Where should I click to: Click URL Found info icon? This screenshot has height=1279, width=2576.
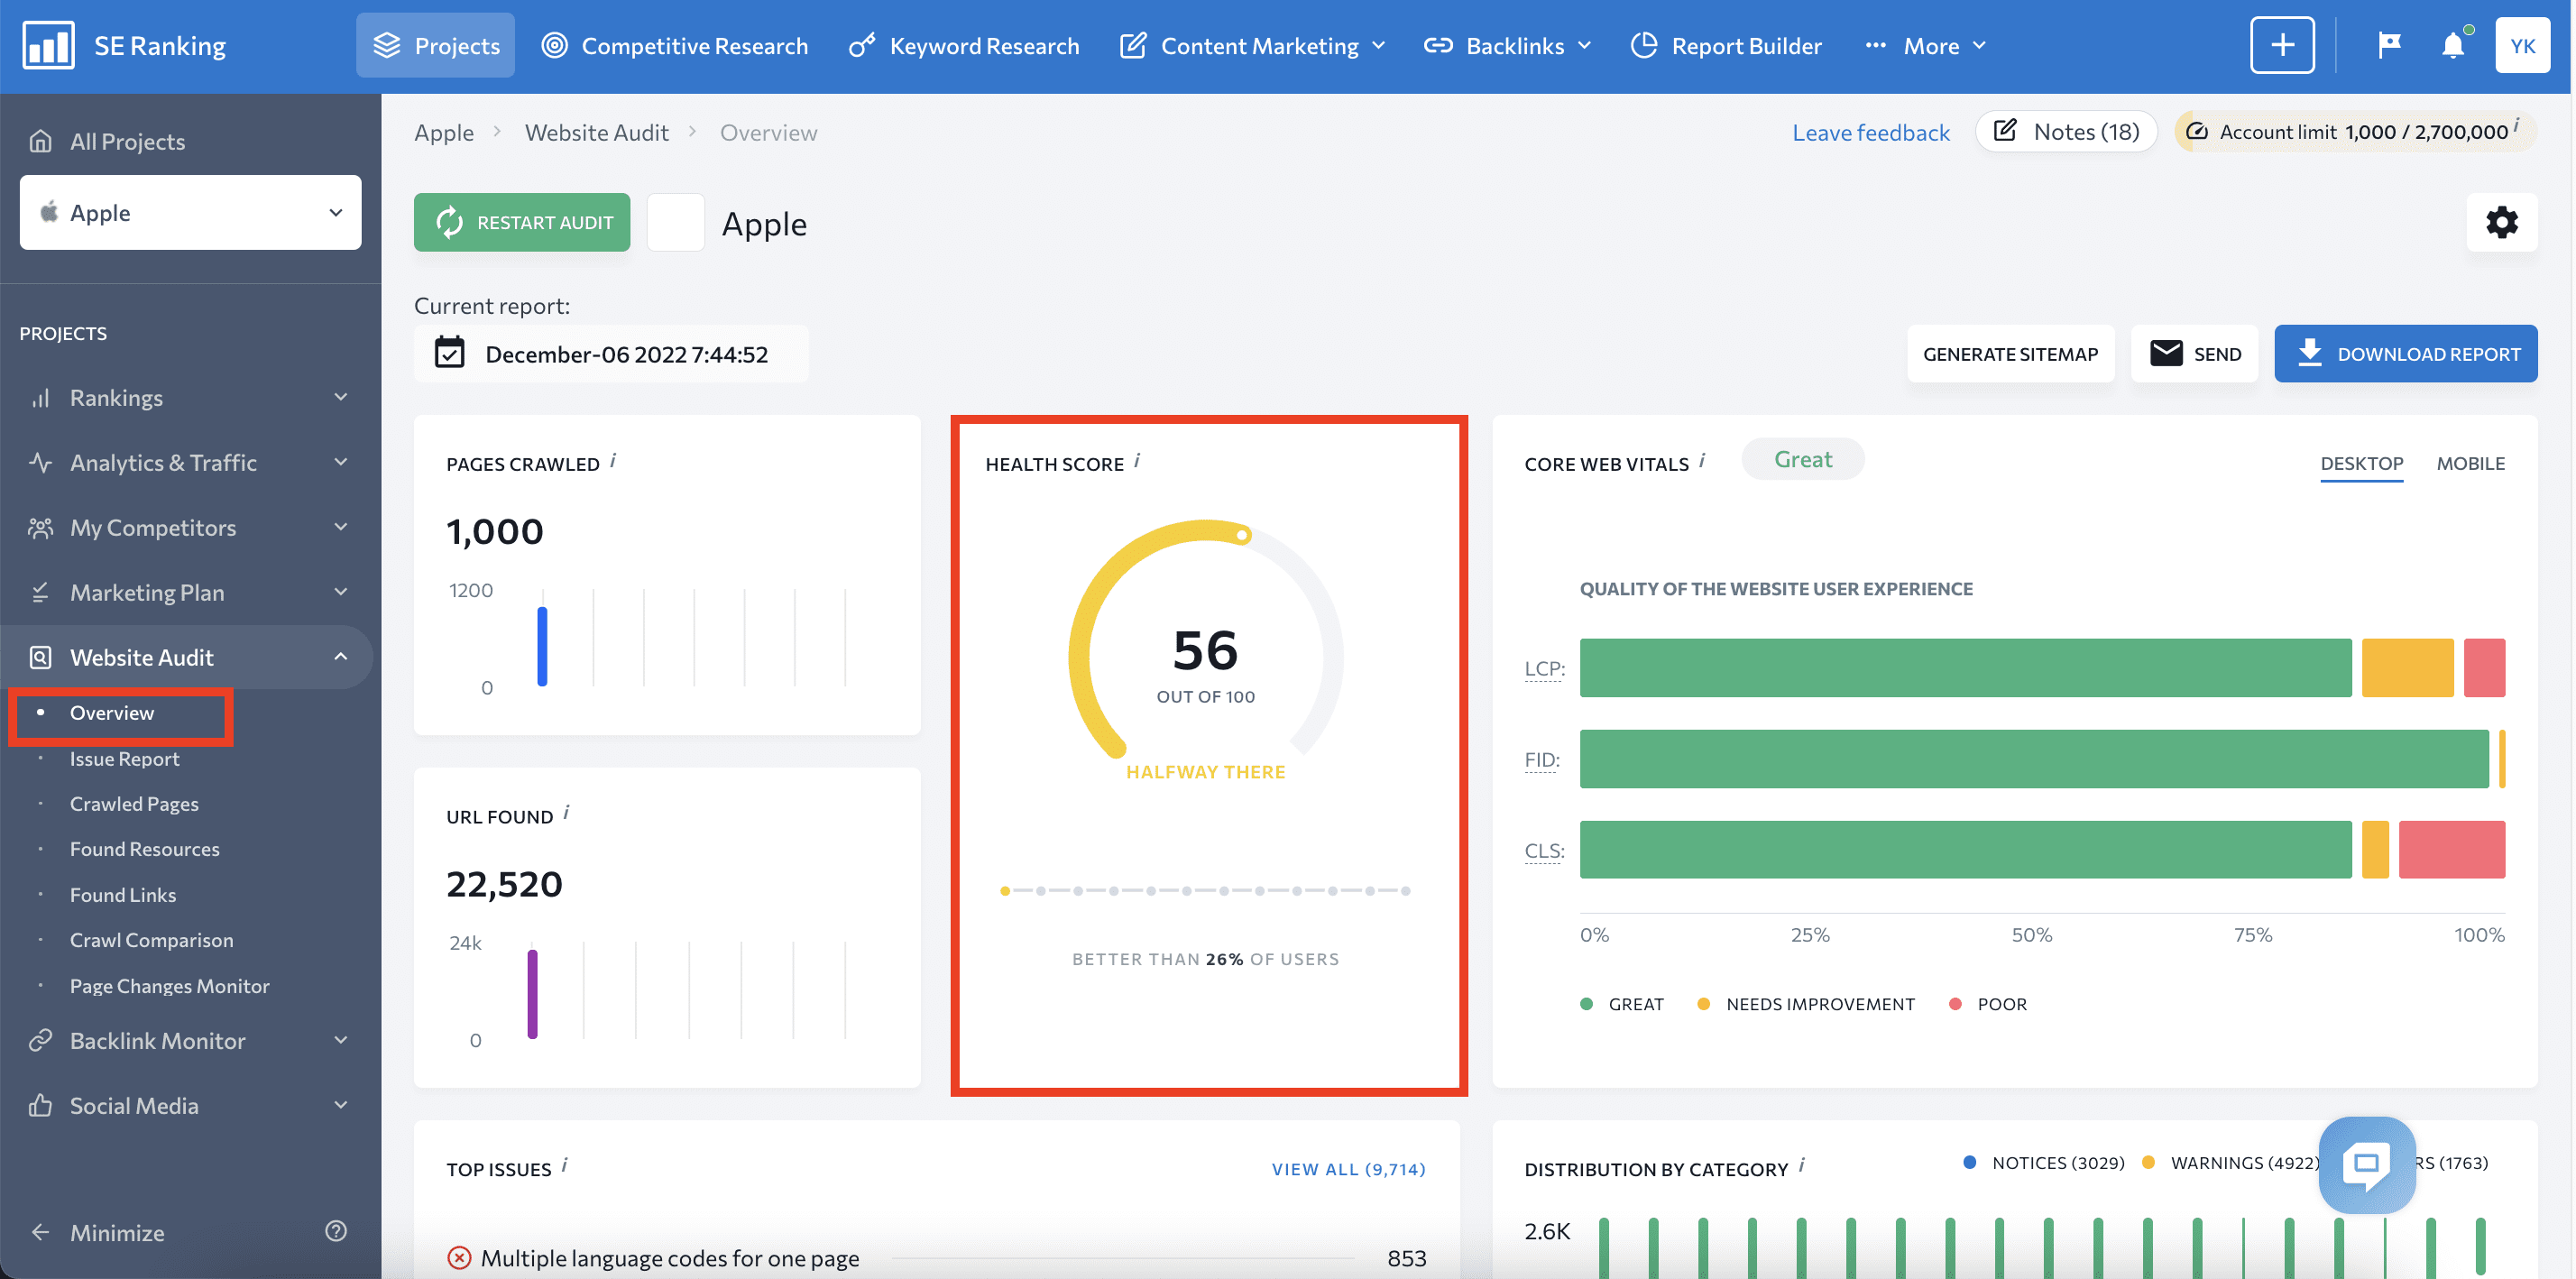click(566, 812)
